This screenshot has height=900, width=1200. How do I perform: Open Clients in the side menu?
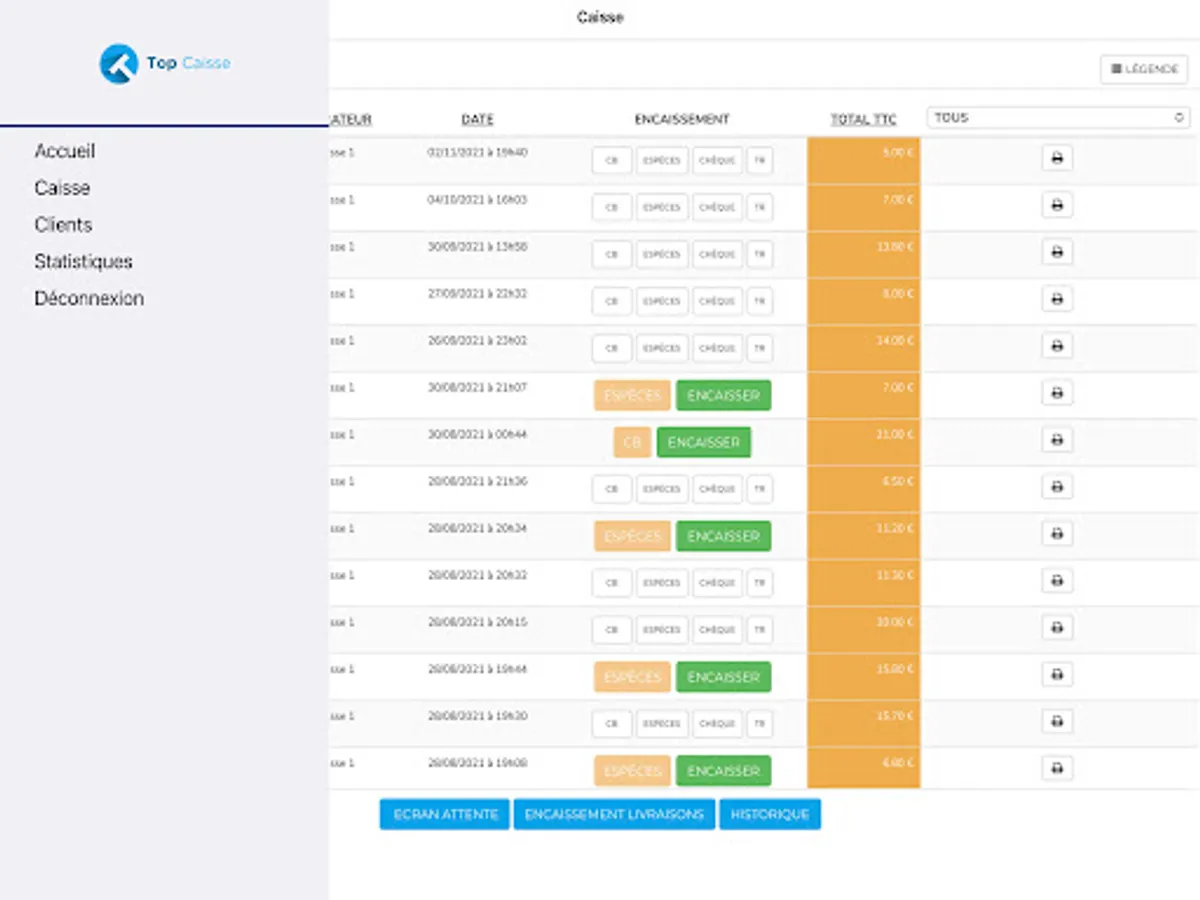point(63,225)
